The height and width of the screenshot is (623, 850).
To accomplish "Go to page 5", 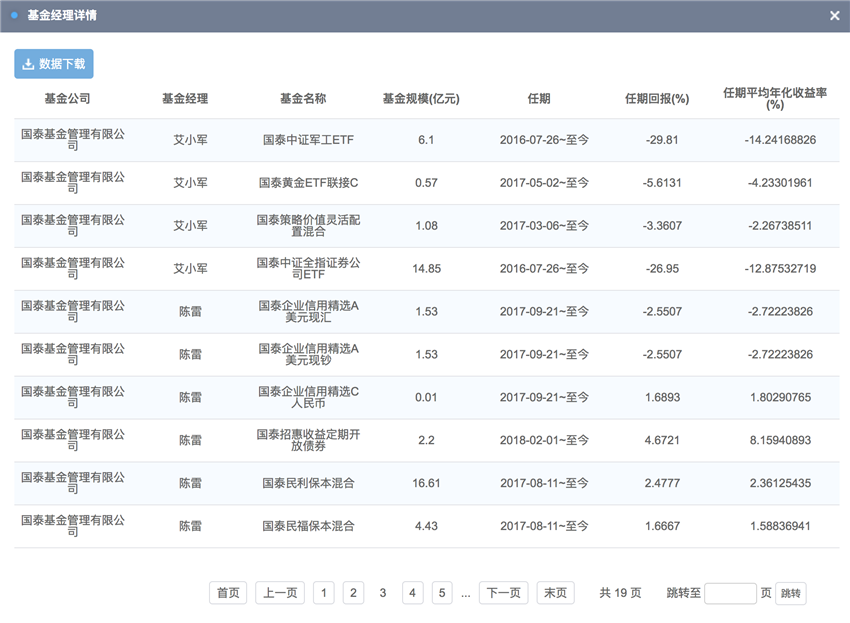I will point(442,593).
